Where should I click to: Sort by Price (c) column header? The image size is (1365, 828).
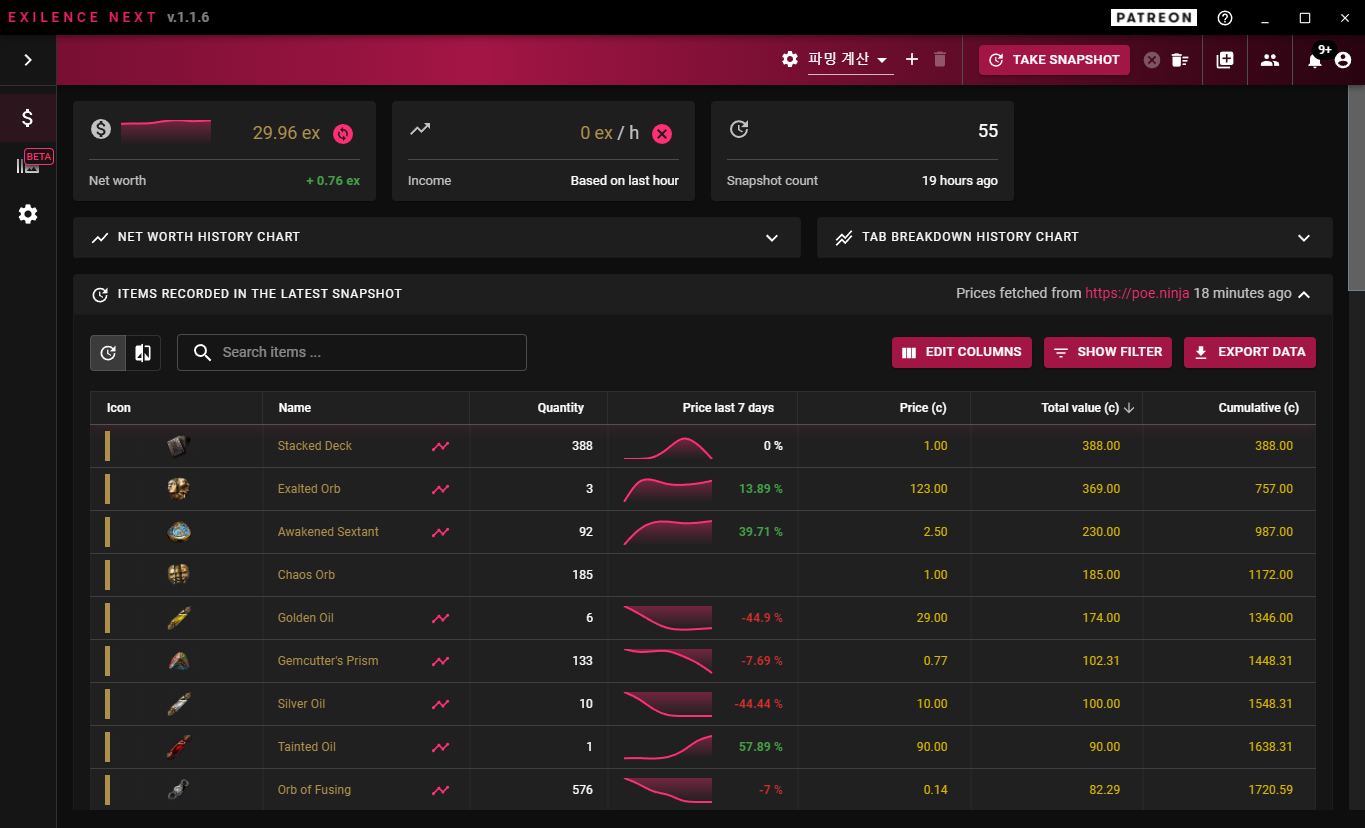tap(923, 408)
